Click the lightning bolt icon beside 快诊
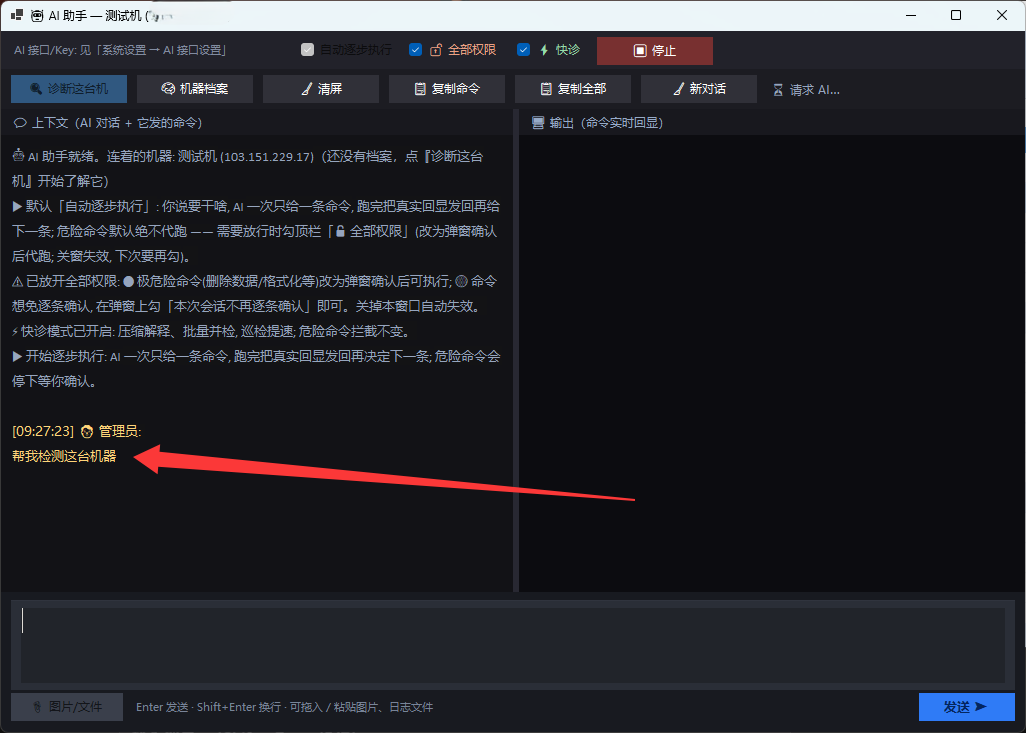Screen dimensions: 1026x733 coord(544,50)
